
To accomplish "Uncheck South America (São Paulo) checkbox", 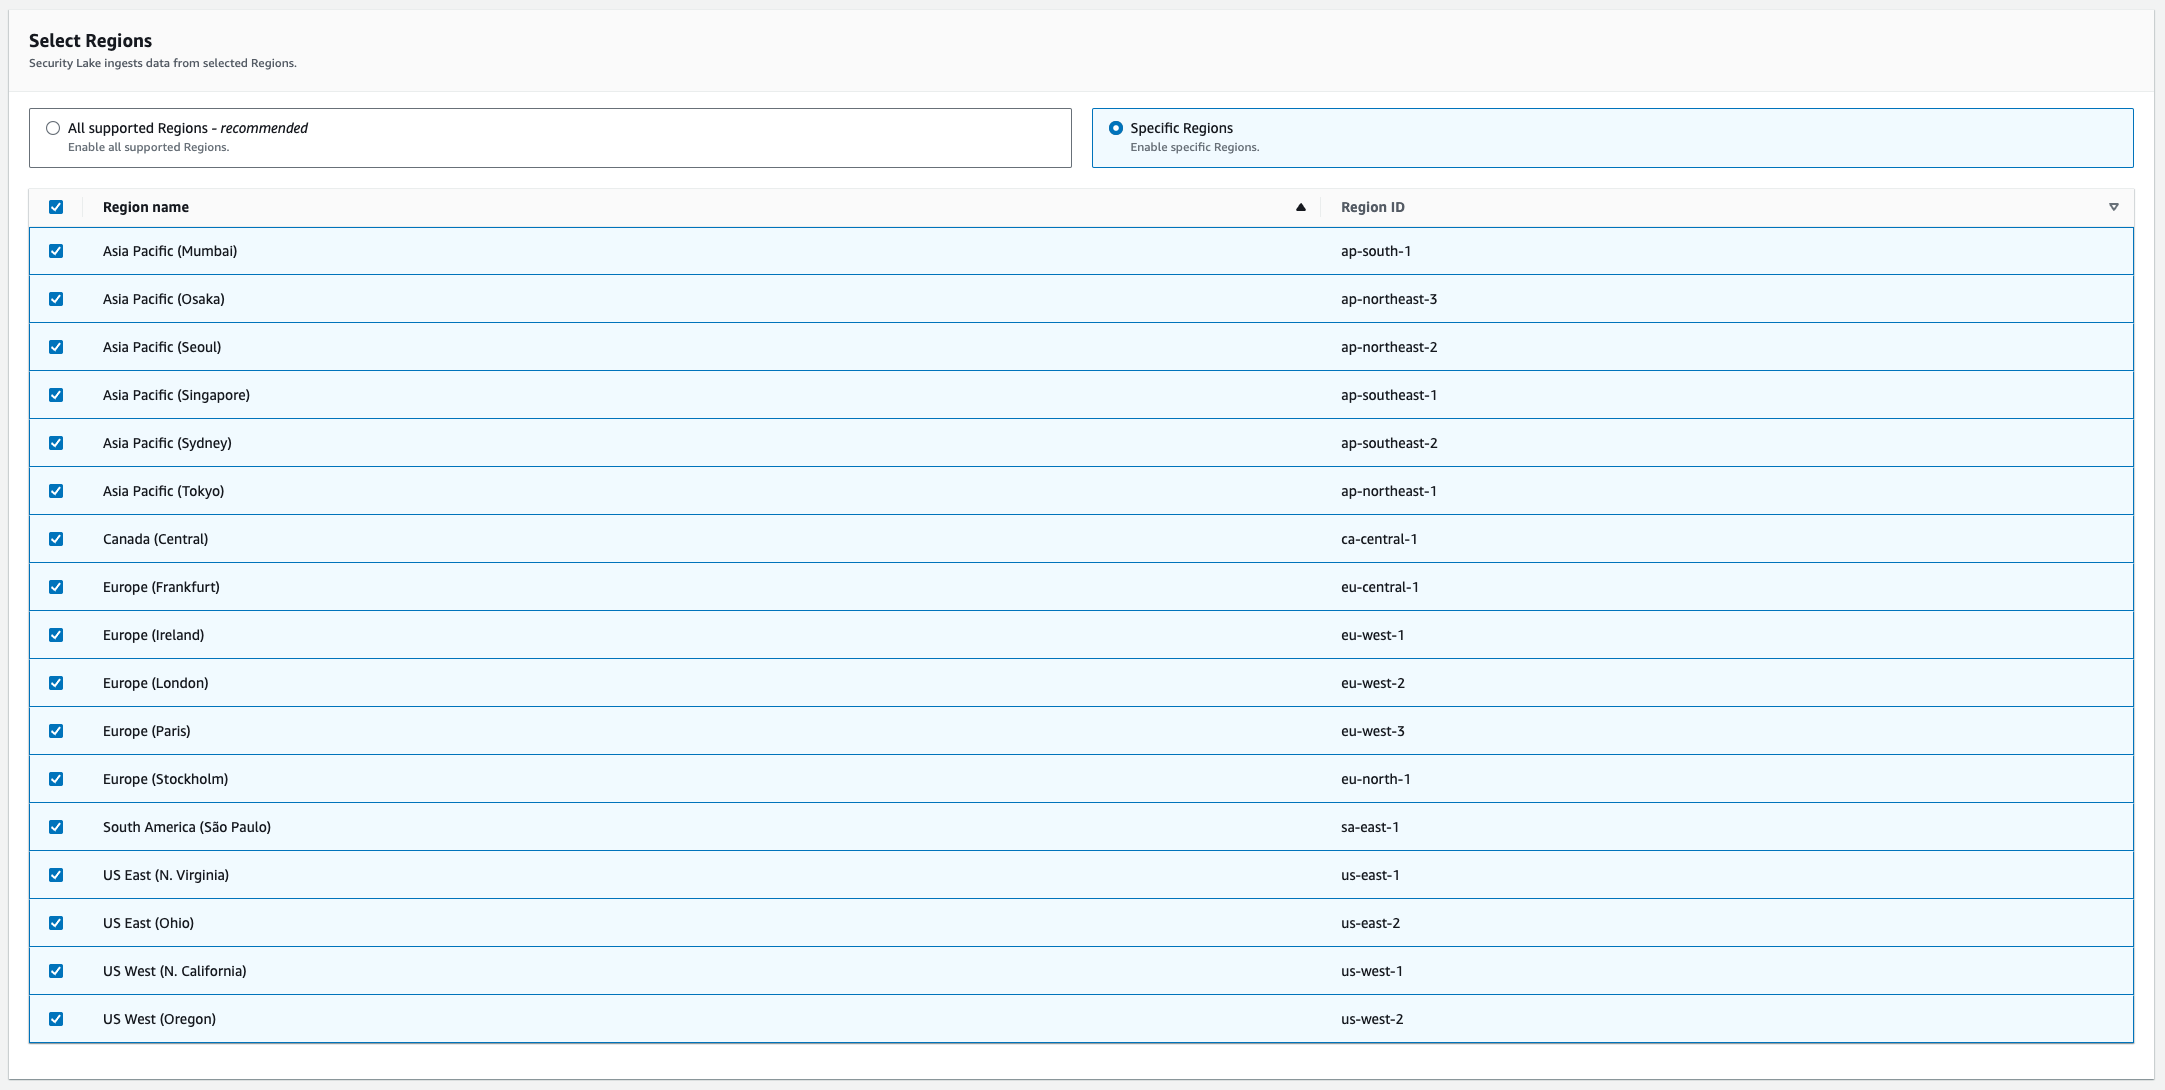I will click(56, 827).
